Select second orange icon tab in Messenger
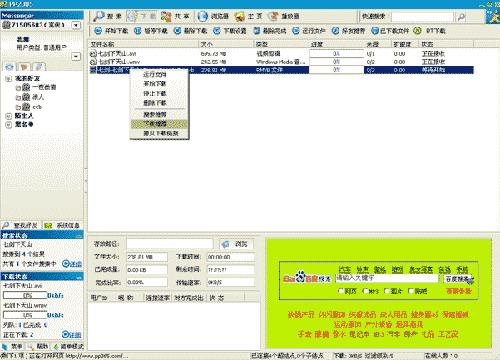This screenshot has width=500, height=360. pos(24,67)
